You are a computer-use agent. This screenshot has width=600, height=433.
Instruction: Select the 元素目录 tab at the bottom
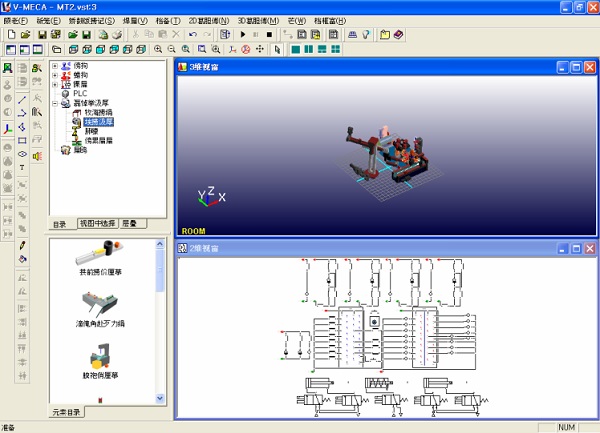click(x=67, y=412)
